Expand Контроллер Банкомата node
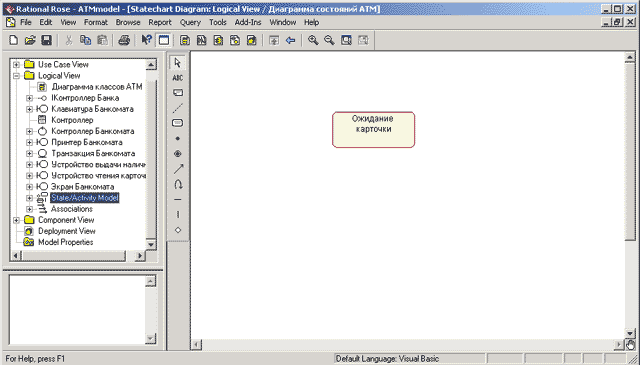 (29, 131)
